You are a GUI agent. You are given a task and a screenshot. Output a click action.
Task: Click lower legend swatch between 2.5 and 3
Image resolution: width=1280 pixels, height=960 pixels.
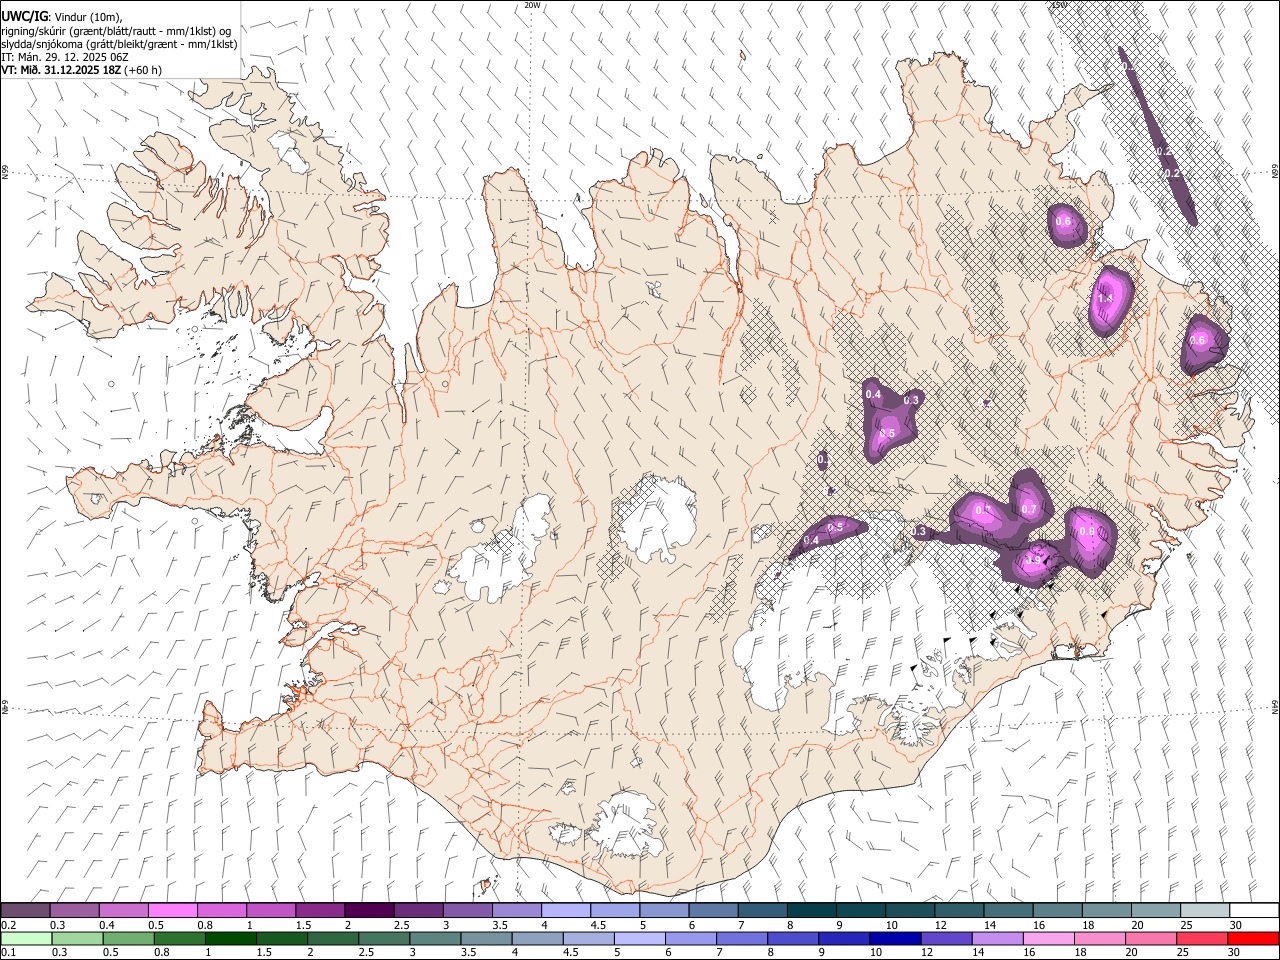coord(383,938)
